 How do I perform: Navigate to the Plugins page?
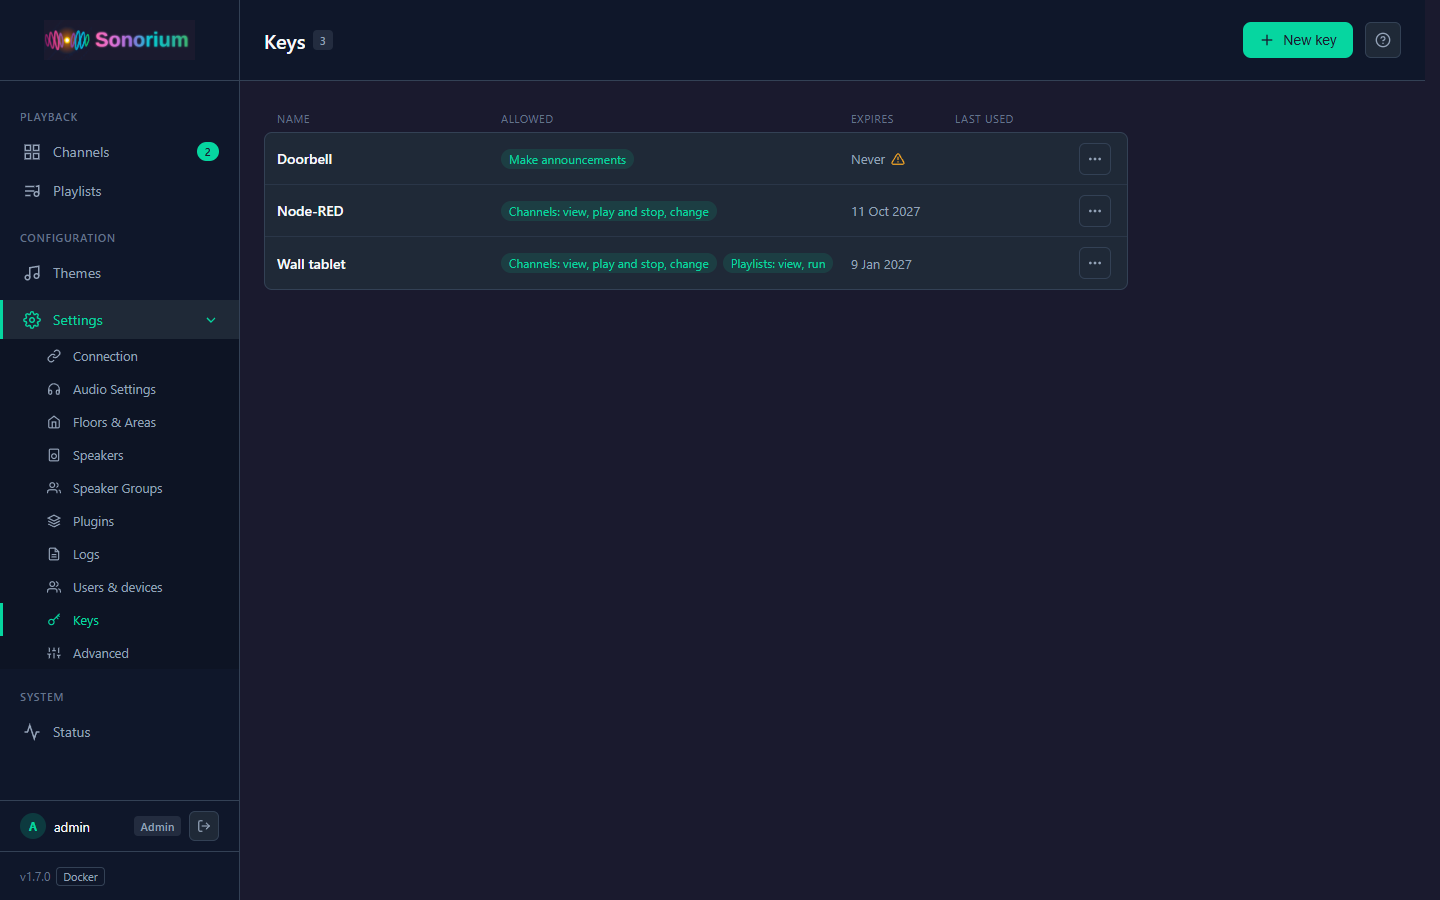tap(120, 521)
